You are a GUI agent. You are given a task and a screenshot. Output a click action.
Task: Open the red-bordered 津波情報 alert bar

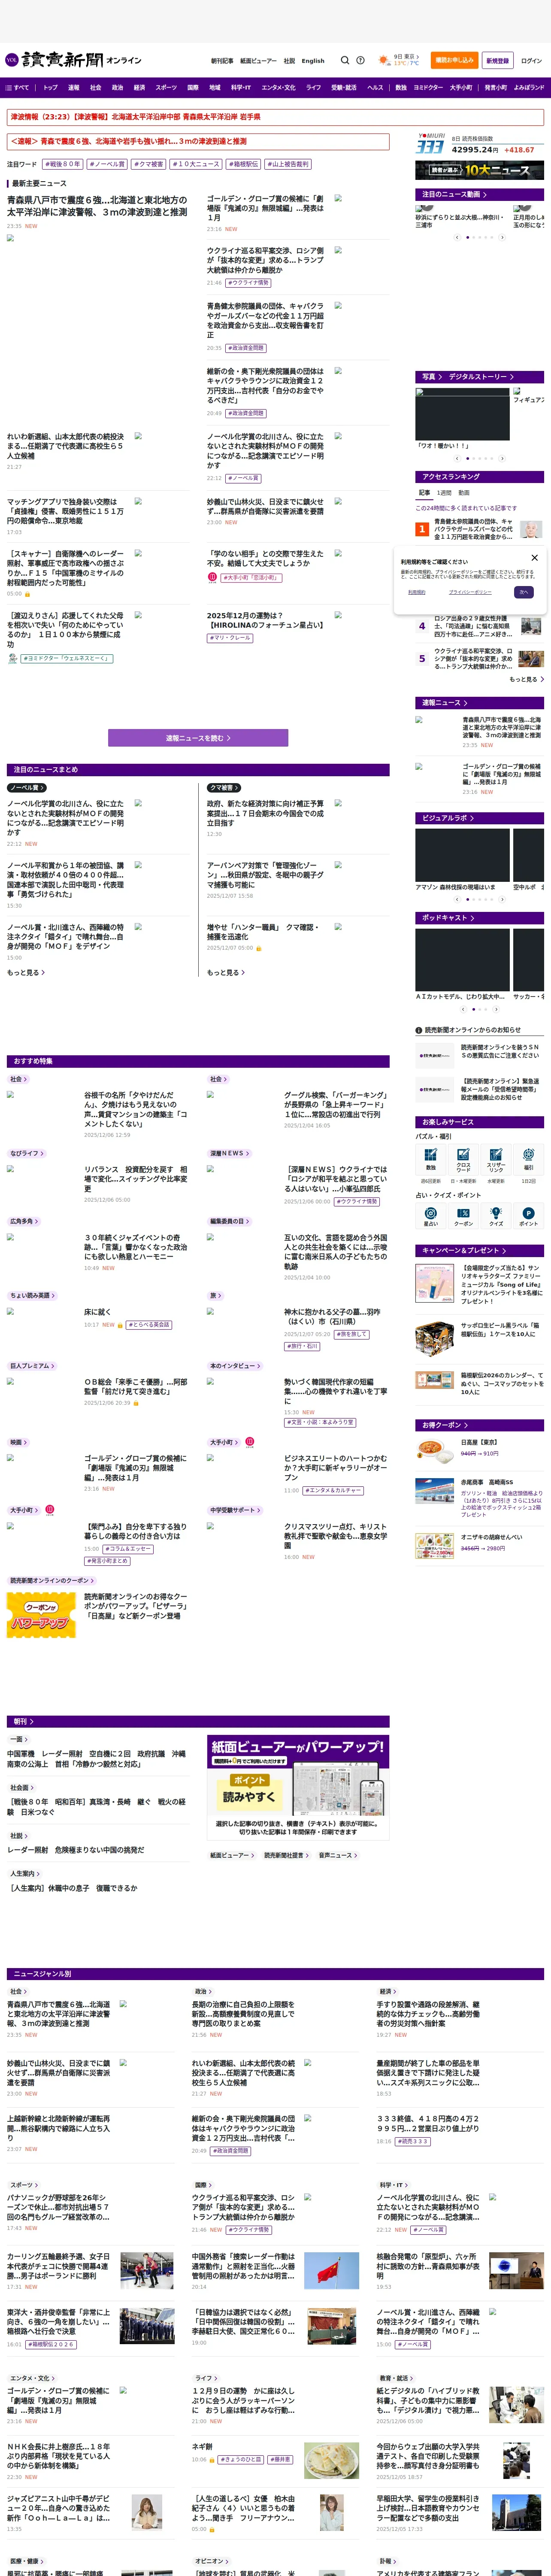(x=275, y=117)
